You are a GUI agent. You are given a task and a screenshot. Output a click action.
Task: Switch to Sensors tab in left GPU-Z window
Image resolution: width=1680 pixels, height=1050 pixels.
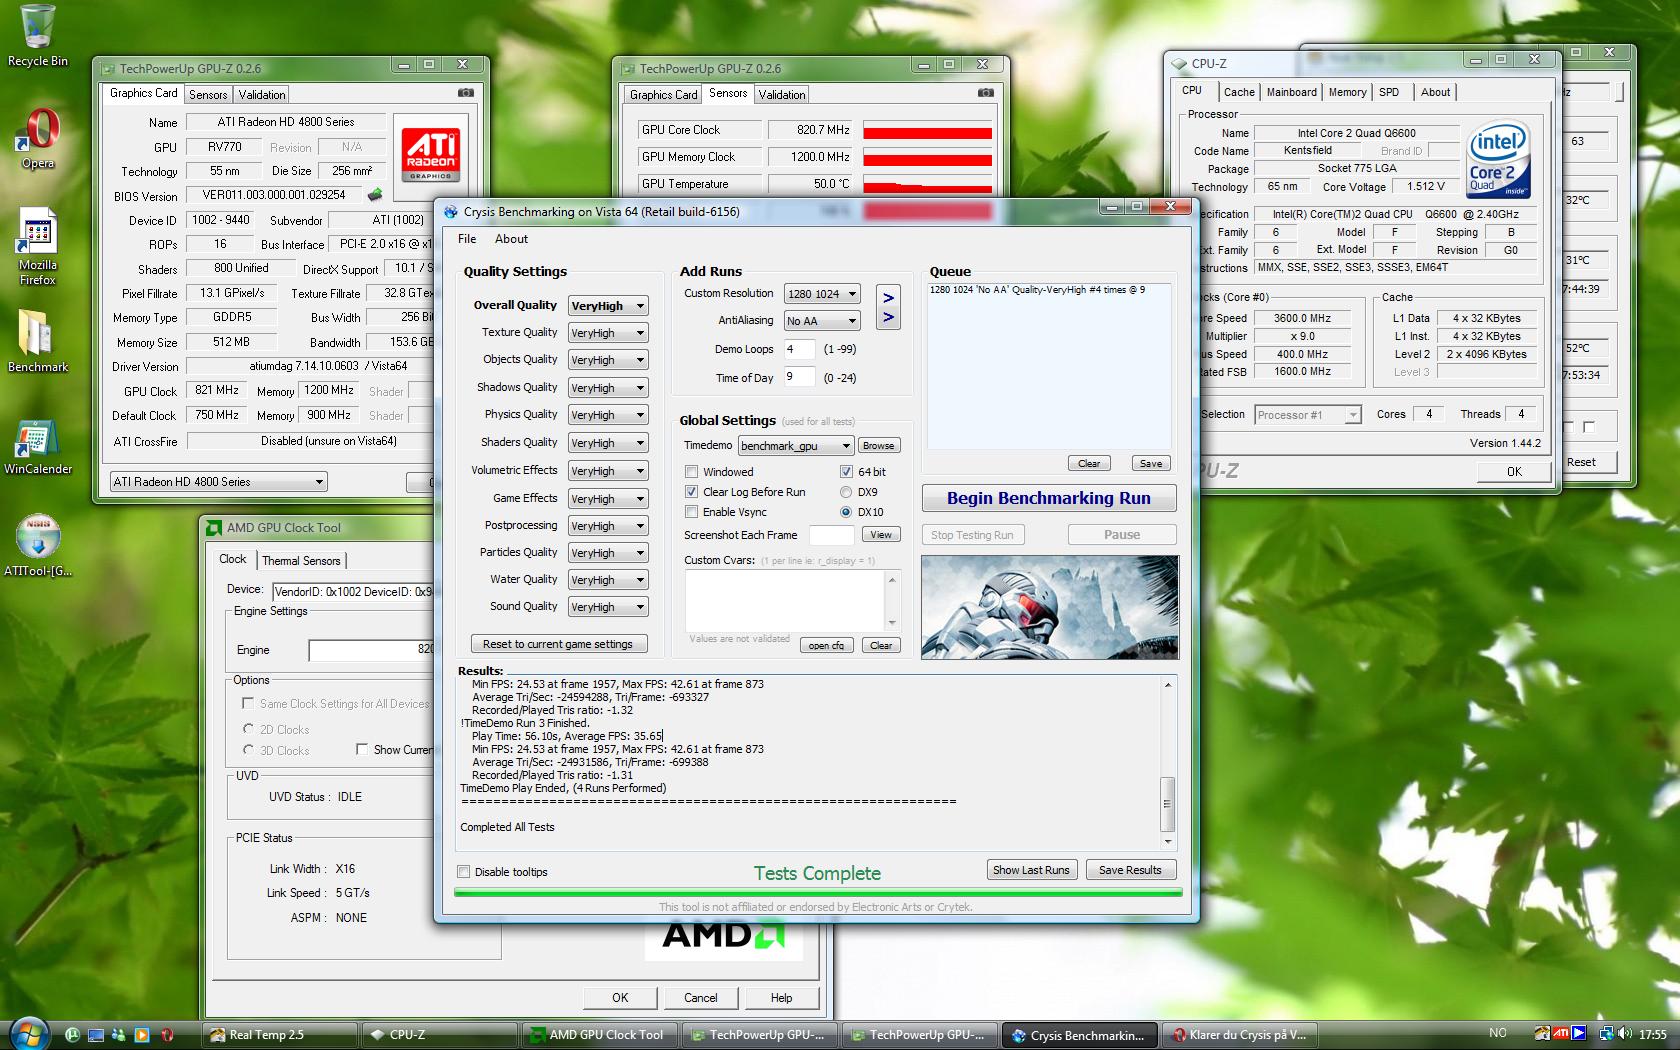[208, 95]
